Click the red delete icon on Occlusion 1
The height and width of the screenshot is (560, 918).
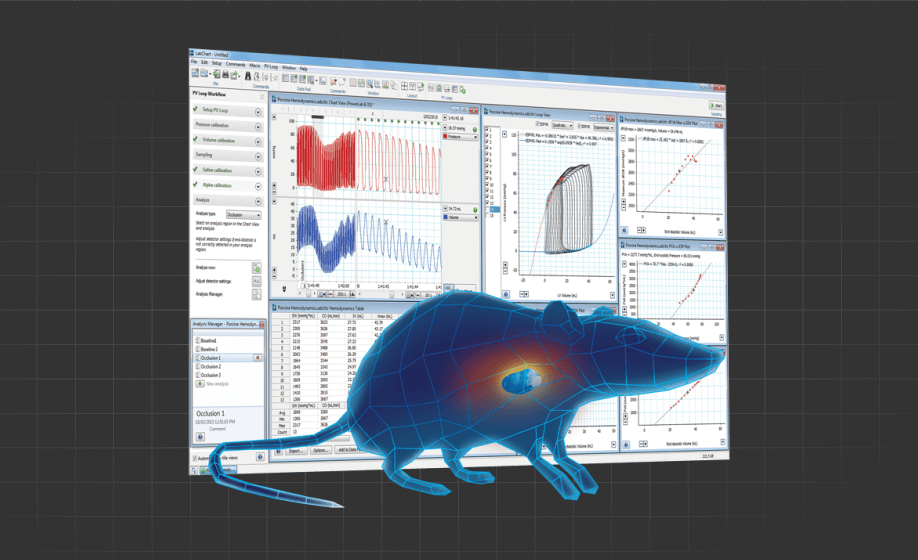258,358
